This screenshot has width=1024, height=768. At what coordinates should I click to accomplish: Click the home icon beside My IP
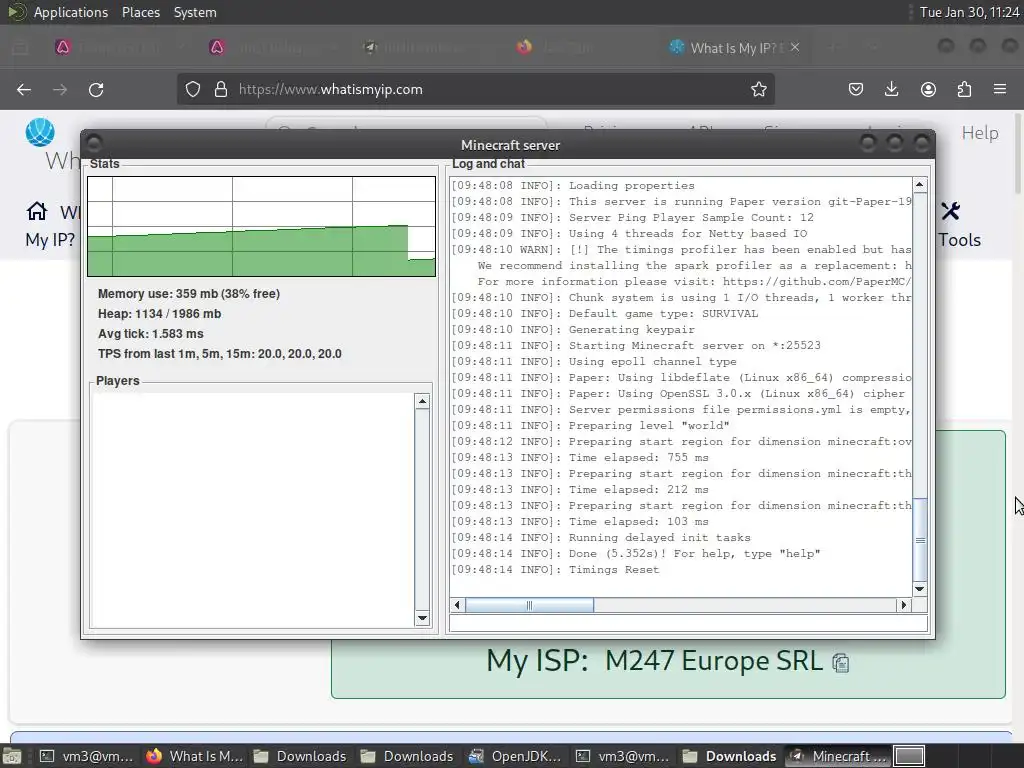pyautogui.click(x=37, y=211)
